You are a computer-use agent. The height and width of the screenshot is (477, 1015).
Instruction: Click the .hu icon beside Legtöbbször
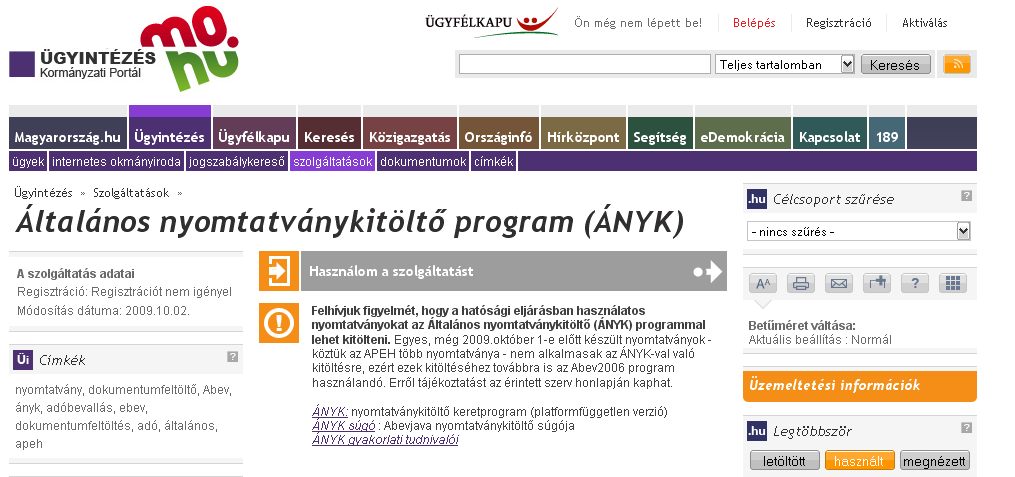point(757,430)
